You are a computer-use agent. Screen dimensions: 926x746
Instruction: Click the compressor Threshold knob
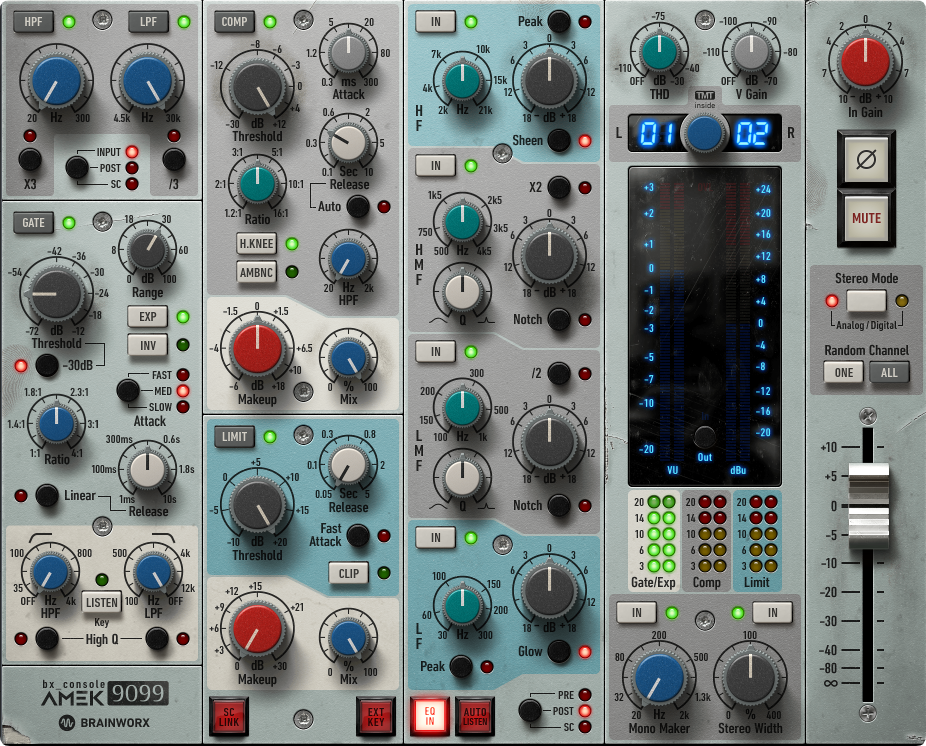(257, 87)
